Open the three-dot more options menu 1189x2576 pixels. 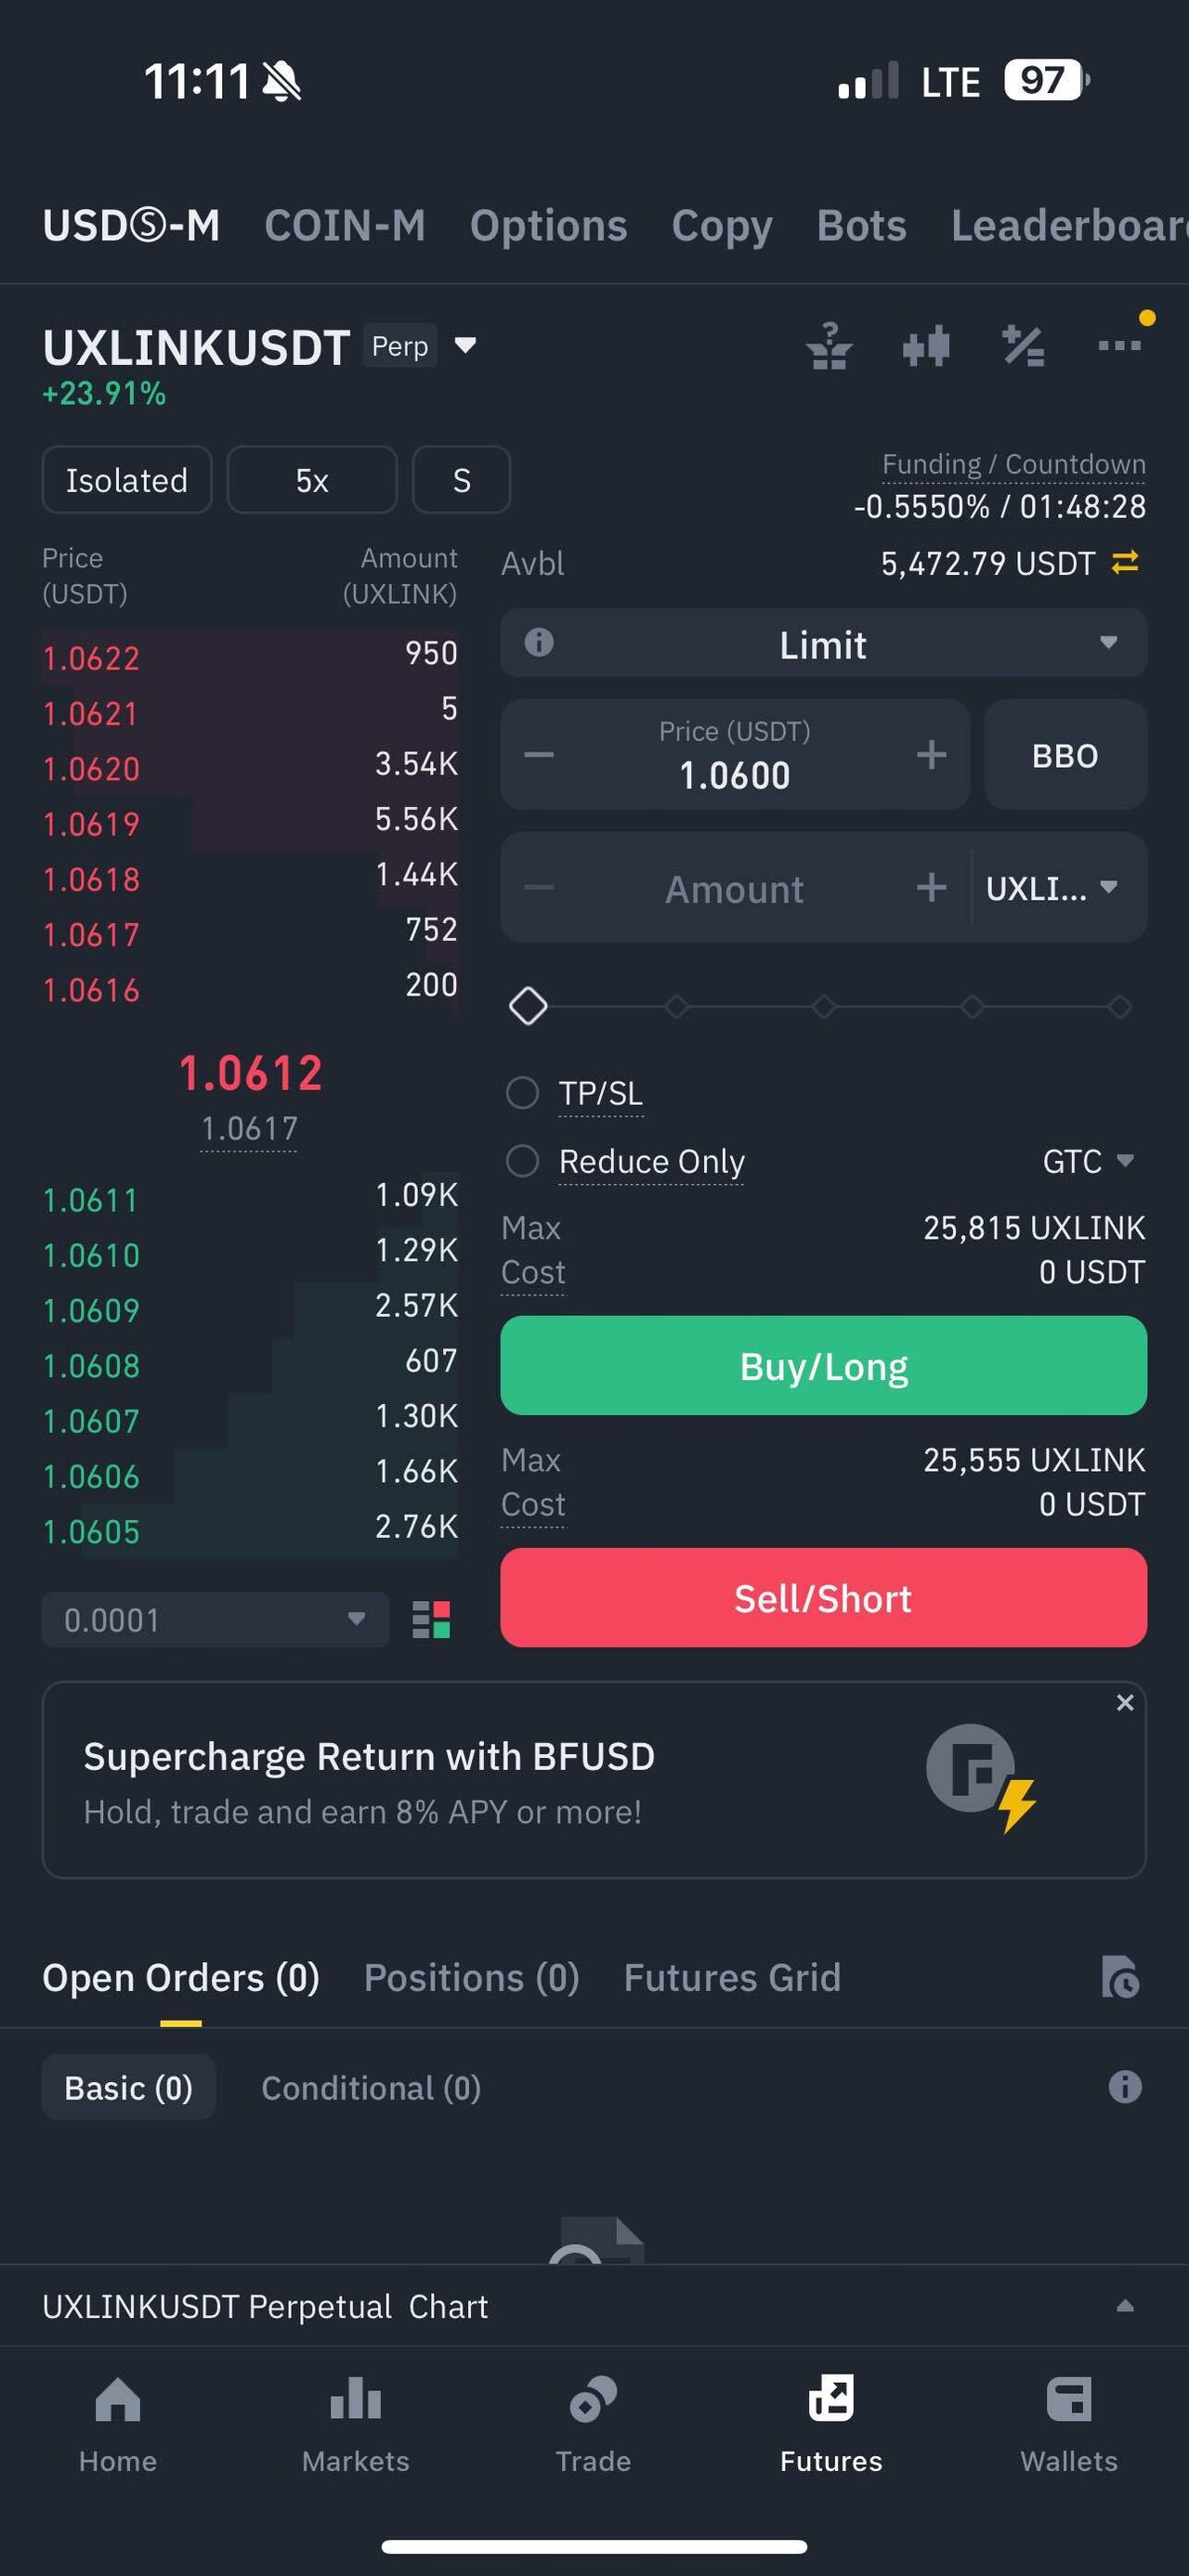coord(1119,346)
